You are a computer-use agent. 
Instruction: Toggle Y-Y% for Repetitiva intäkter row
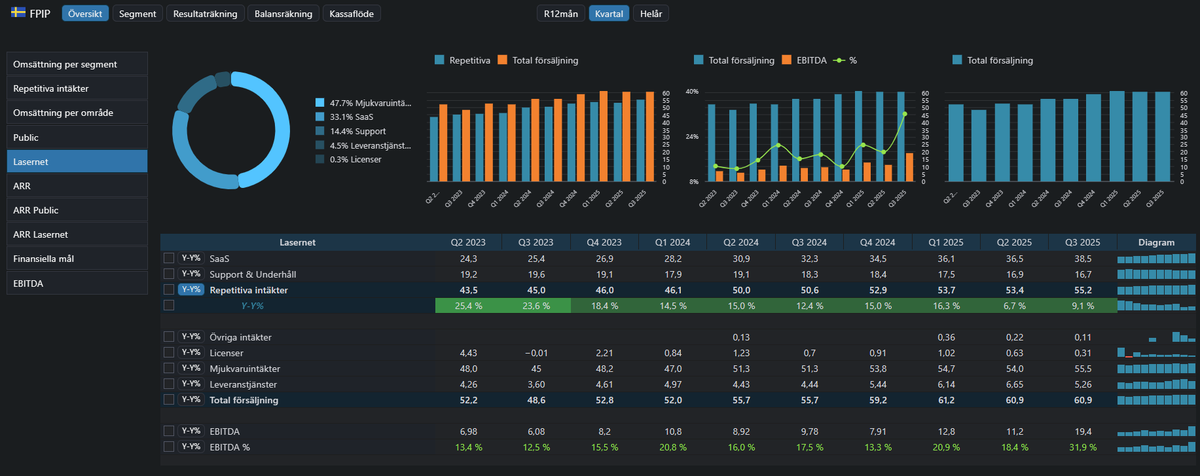[x=191, y=289]
